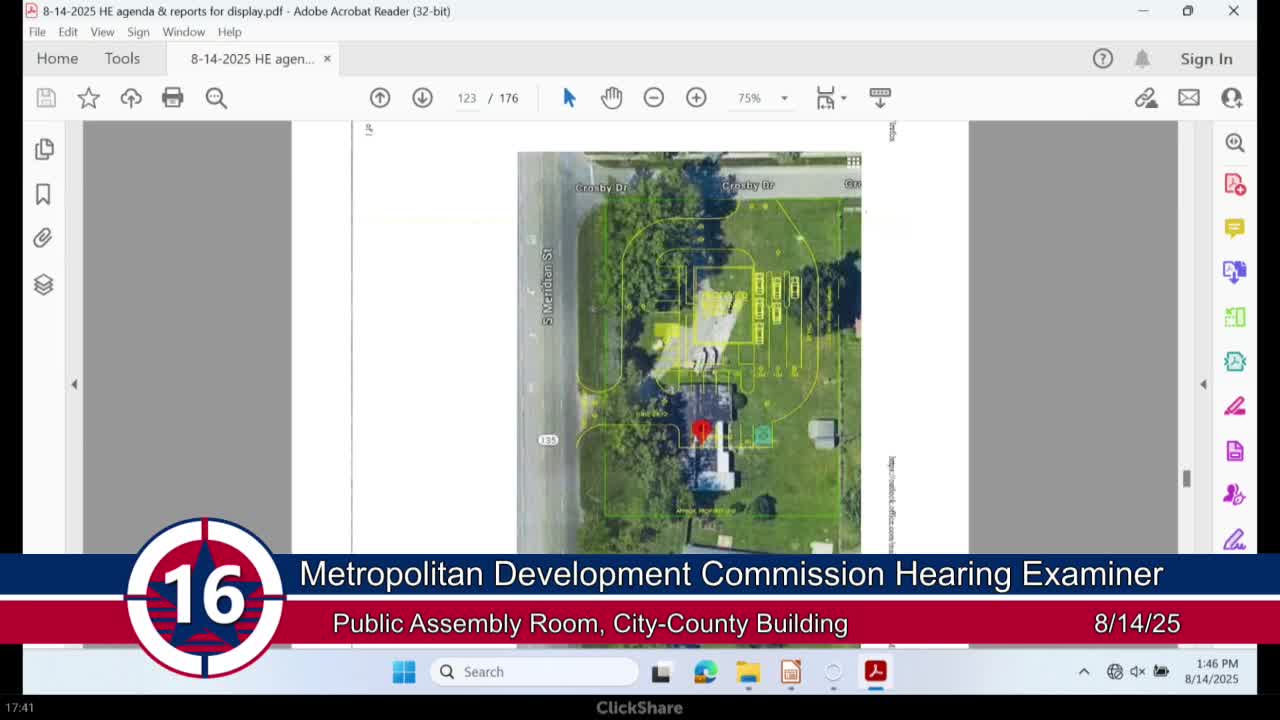
Task: Zoom out with the minus circle
Action: click(x=654, y=98)
